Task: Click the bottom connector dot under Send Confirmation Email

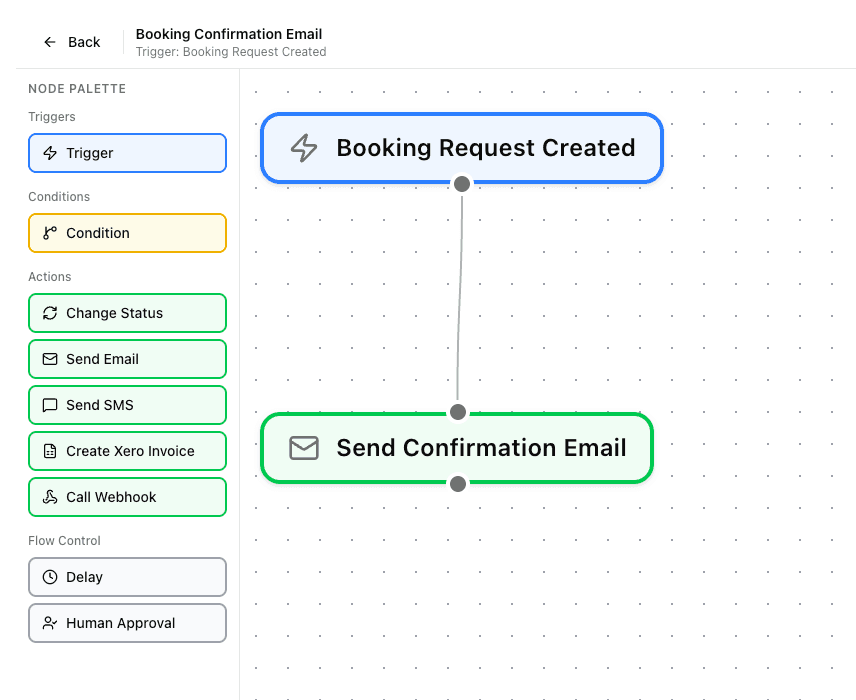Action: click(x=458, y=483)
